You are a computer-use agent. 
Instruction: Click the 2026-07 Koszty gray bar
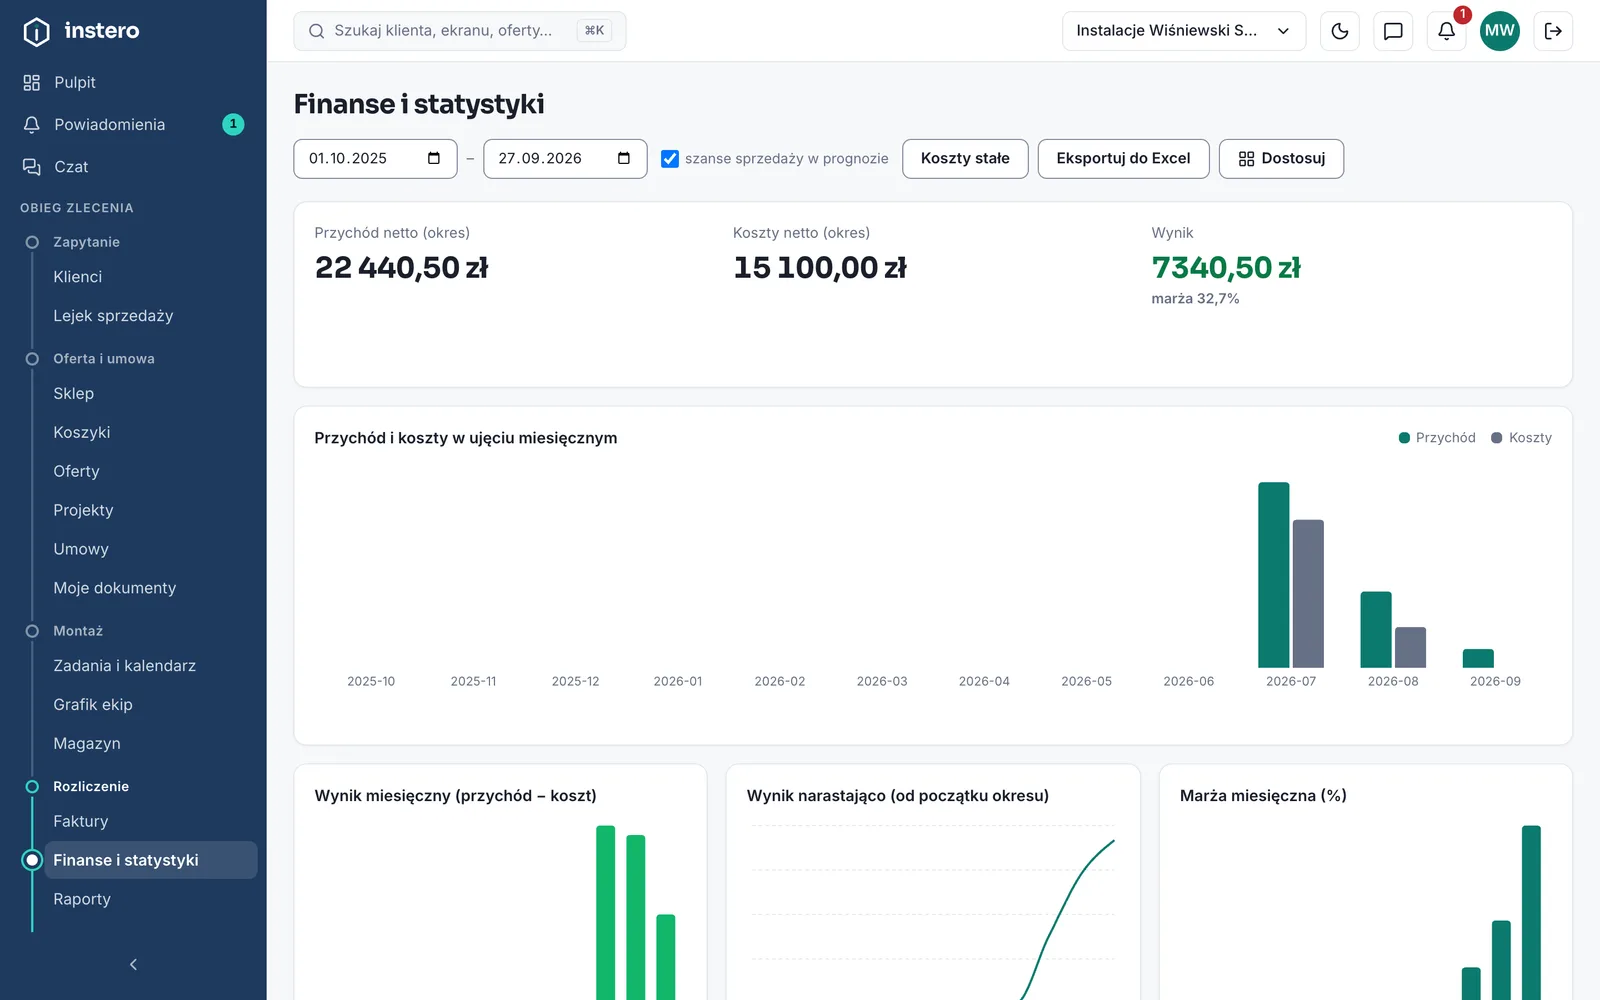coord(1308,594)
